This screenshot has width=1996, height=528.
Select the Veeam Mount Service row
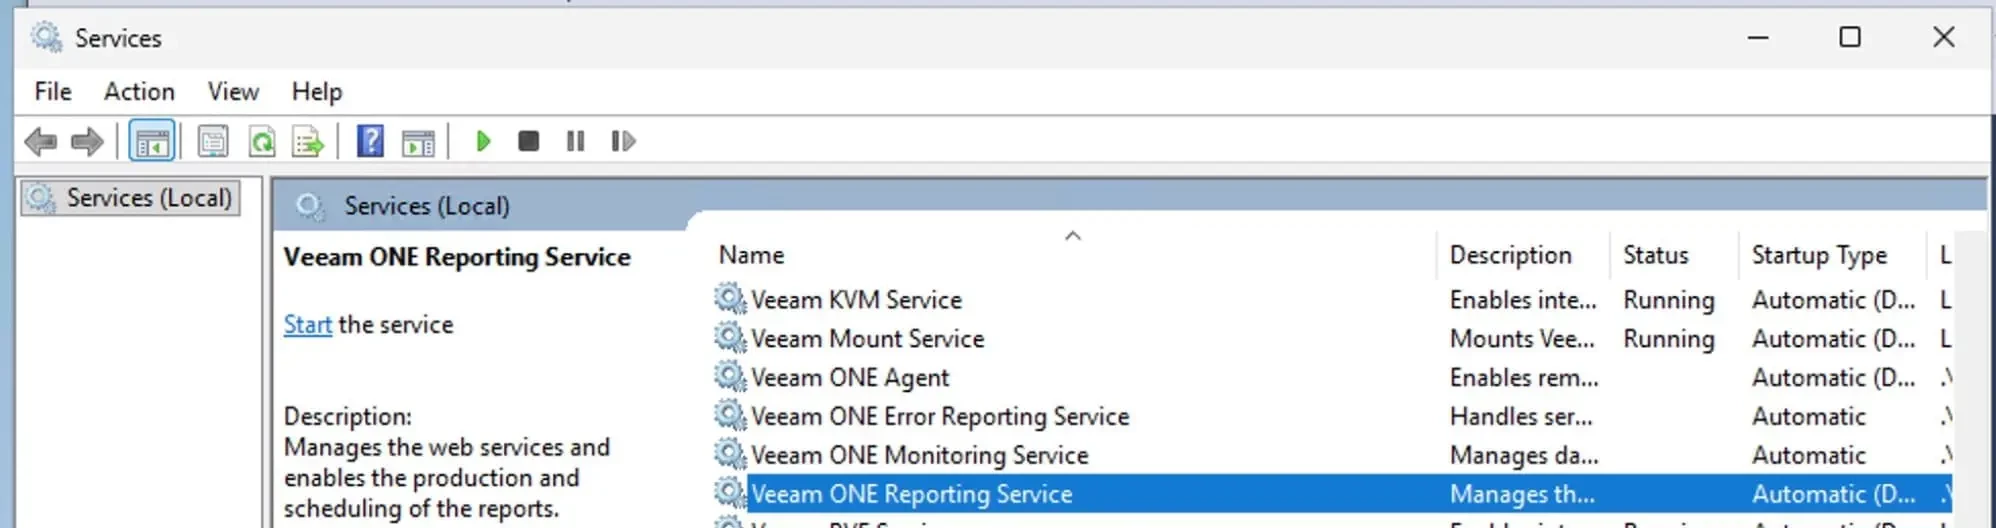pos(1332,338)
